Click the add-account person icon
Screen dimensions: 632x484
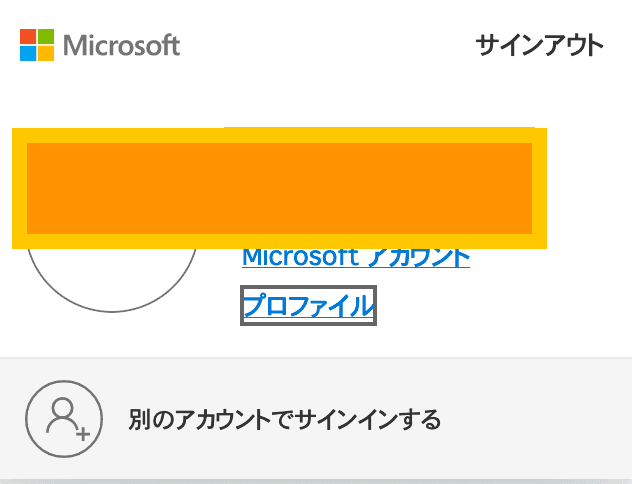64,419
